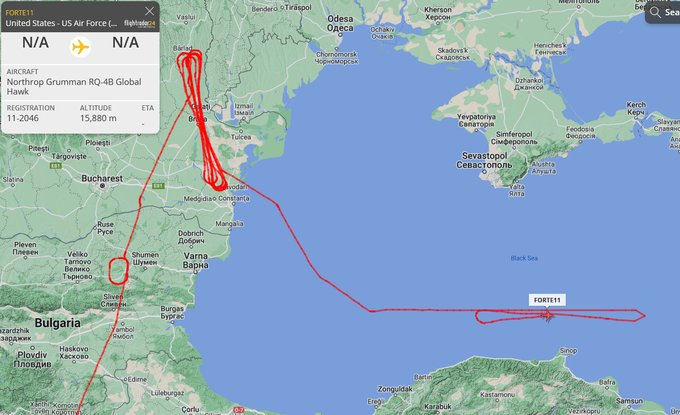Select the FORTE11 aircraft icon on map
This screenshot has height=415, width=680.
click(x=548, y=316)
